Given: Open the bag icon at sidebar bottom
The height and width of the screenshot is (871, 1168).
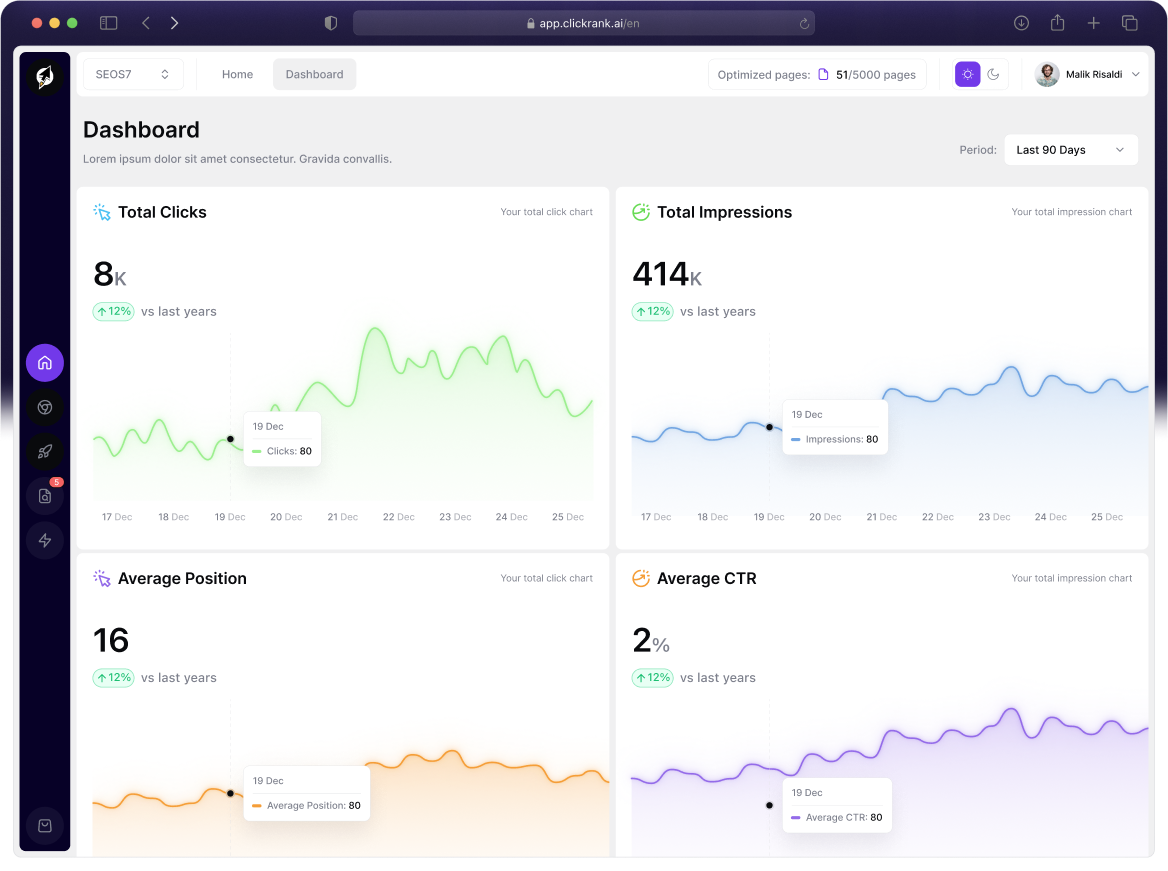Looking at the screenshot, I should click(x=45, y=826).
